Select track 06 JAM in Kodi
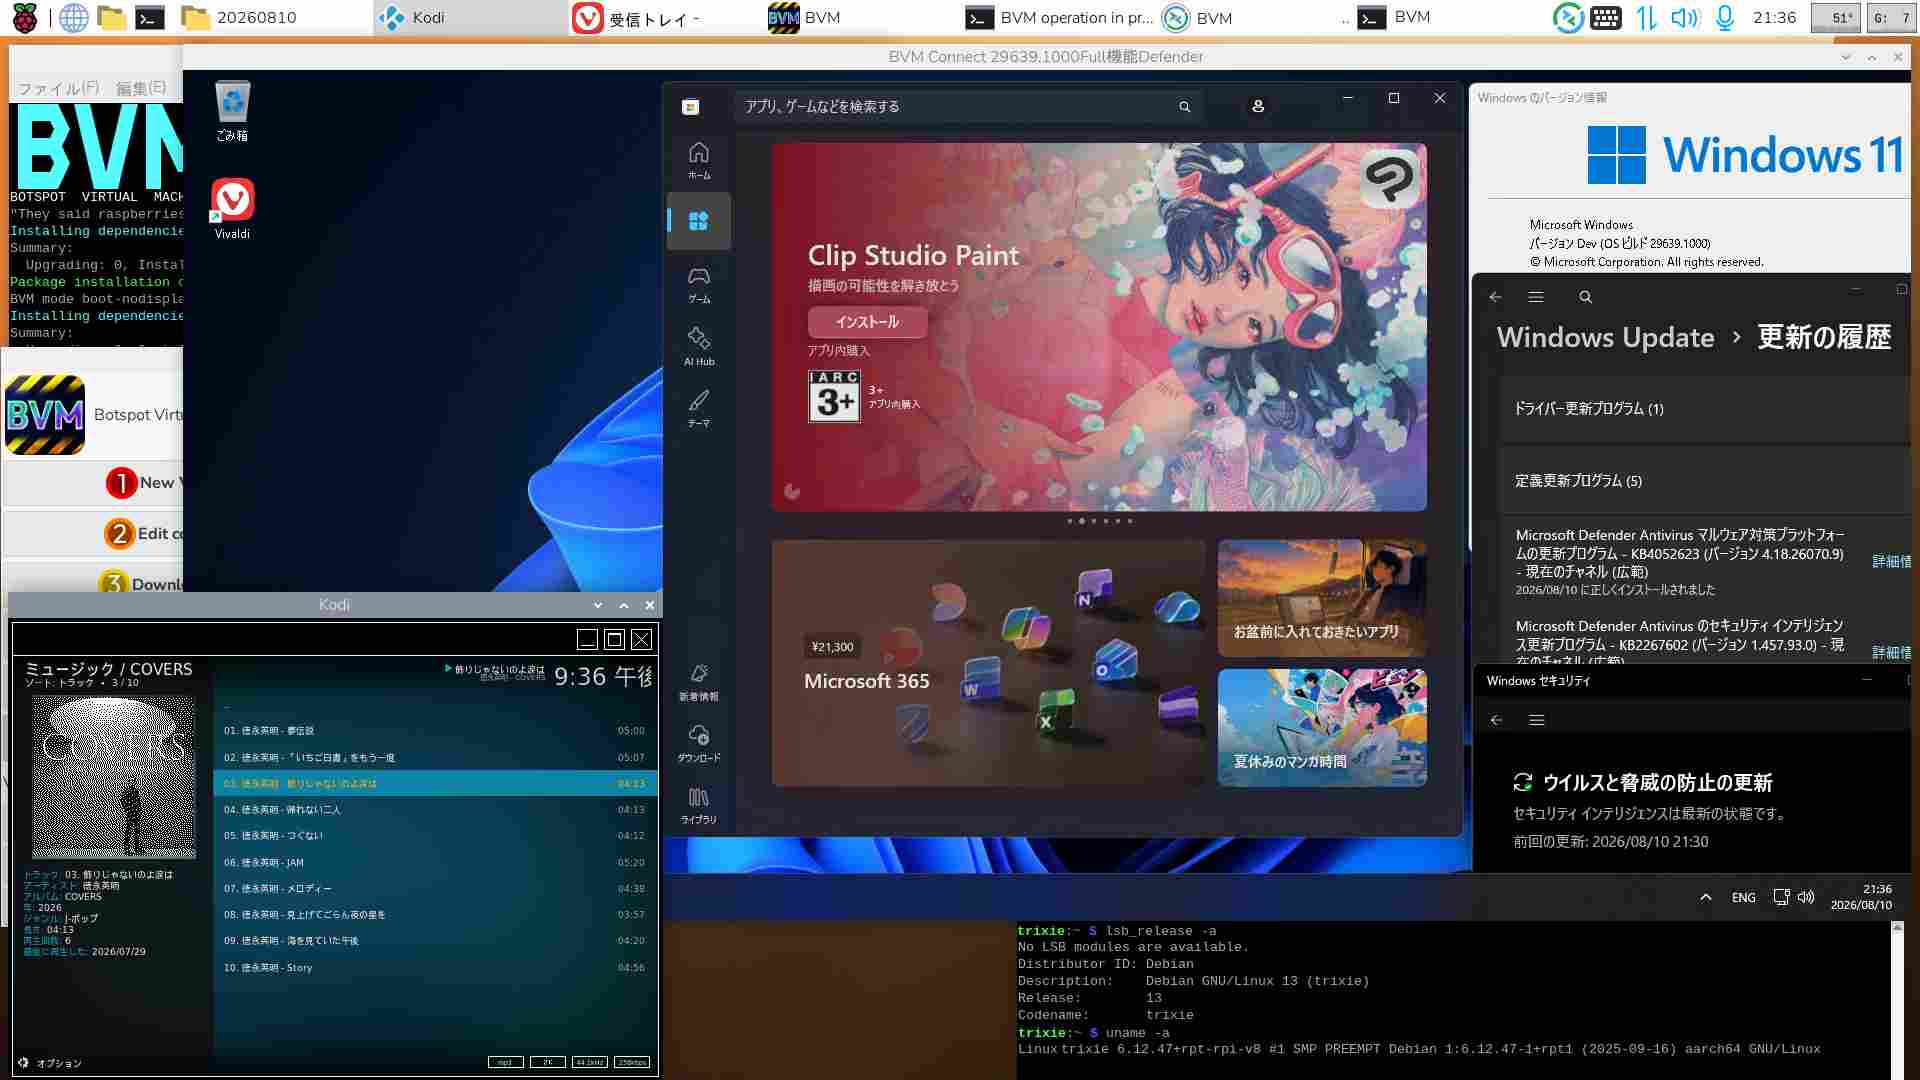1920x1080 pixels. coord(434,862)
